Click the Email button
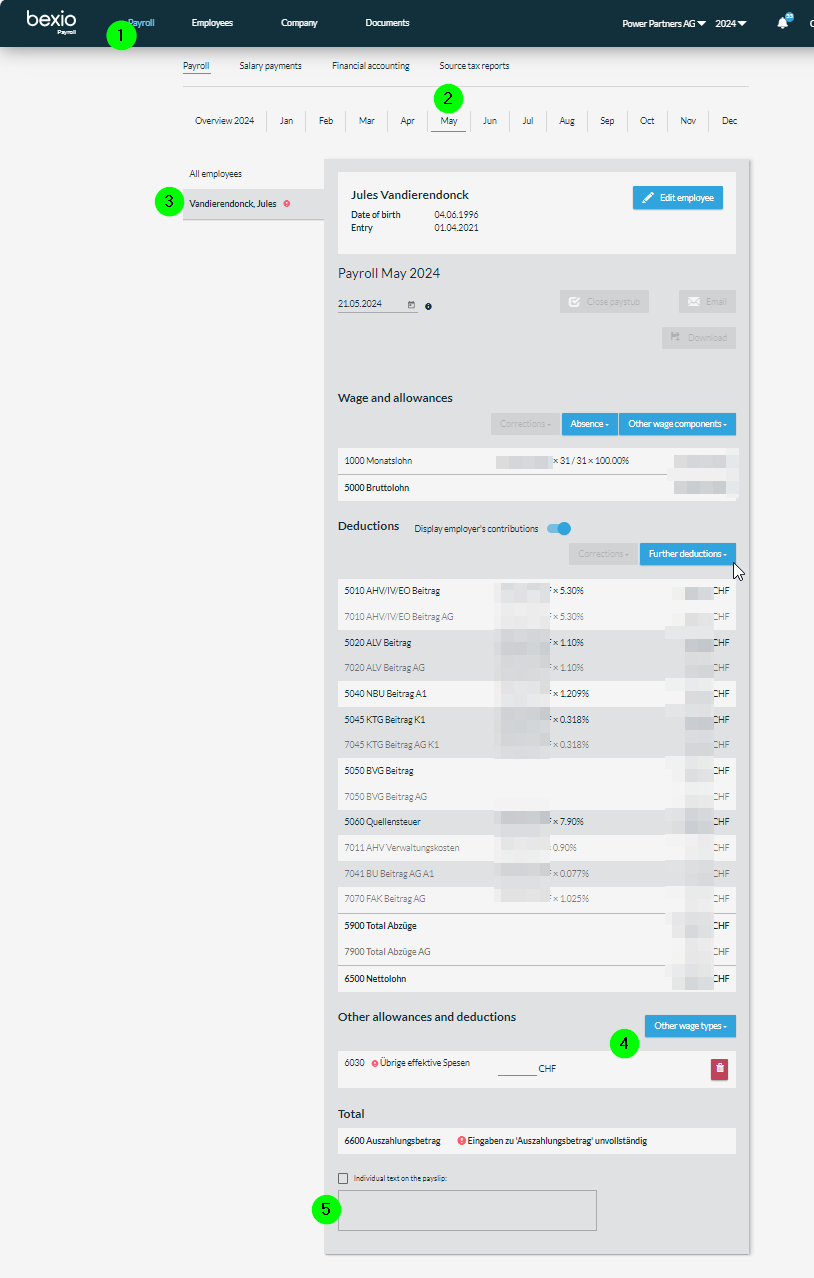This screenshot has height=1278, width=814. 707,301
